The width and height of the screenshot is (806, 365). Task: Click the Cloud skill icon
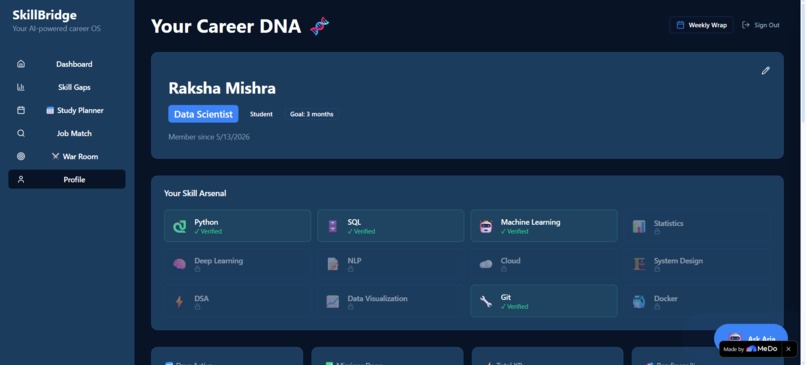point(486,264)
